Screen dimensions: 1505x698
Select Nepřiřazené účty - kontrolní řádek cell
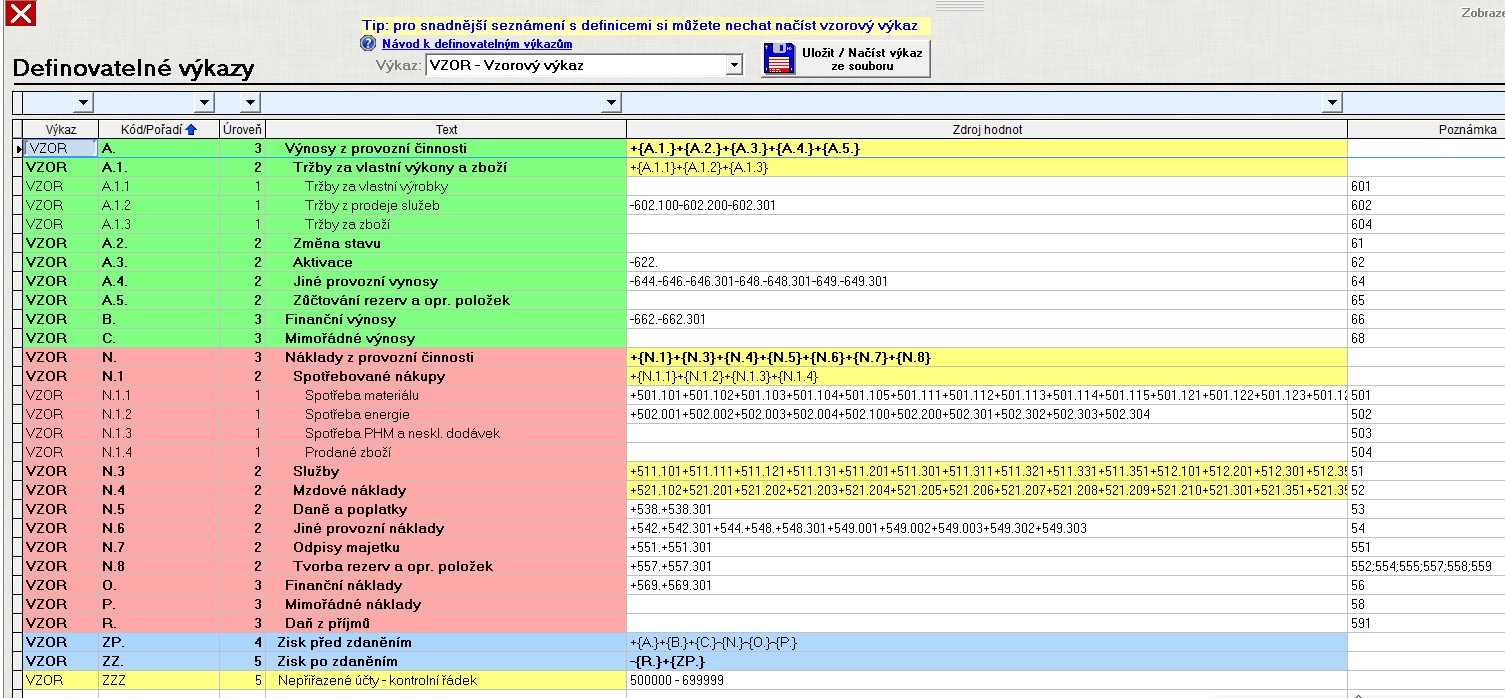[x=446, y=680]
